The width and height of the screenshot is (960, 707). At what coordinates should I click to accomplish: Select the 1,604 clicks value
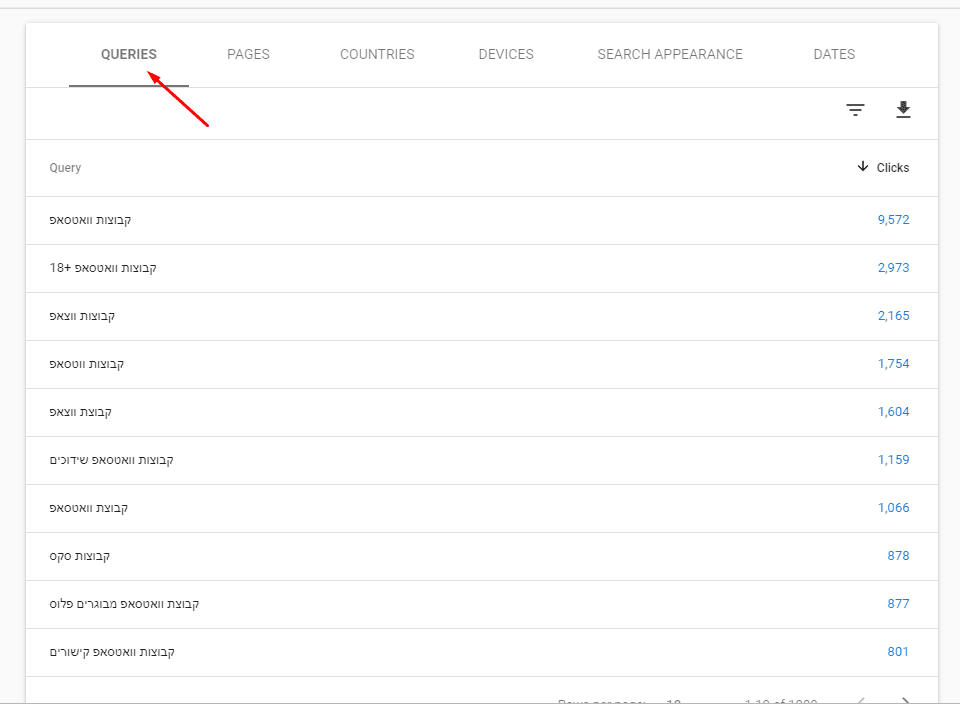[x=893, y=412]
